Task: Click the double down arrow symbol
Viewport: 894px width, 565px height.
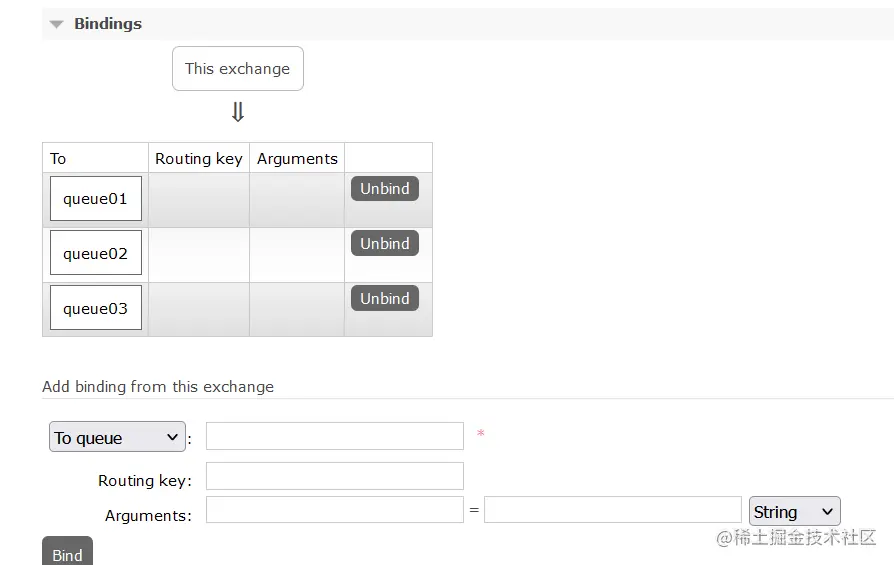Action: click(238, 113)
